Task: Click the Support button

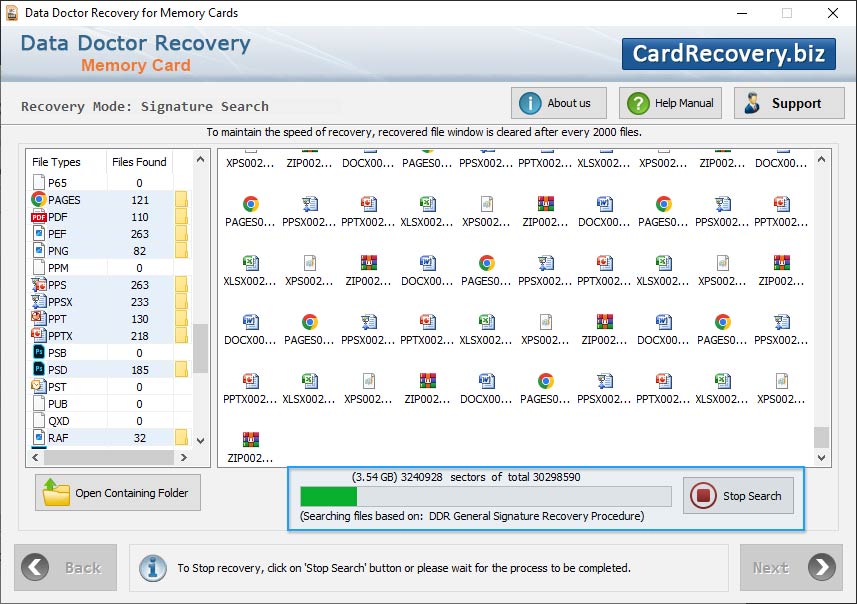Action: (x=789, y=103)
